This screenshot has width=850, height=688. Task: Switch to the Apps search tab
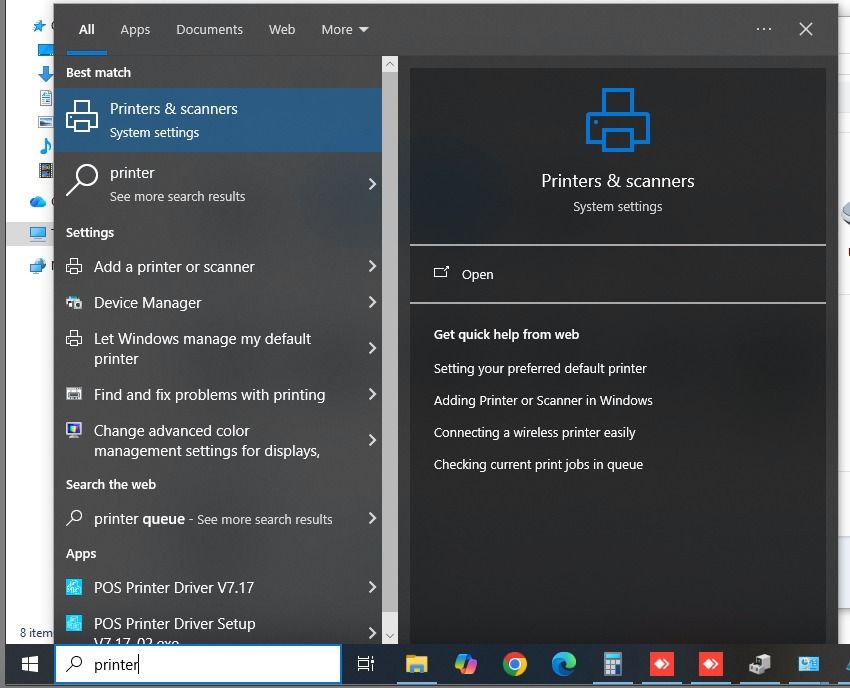pos(135,29)
